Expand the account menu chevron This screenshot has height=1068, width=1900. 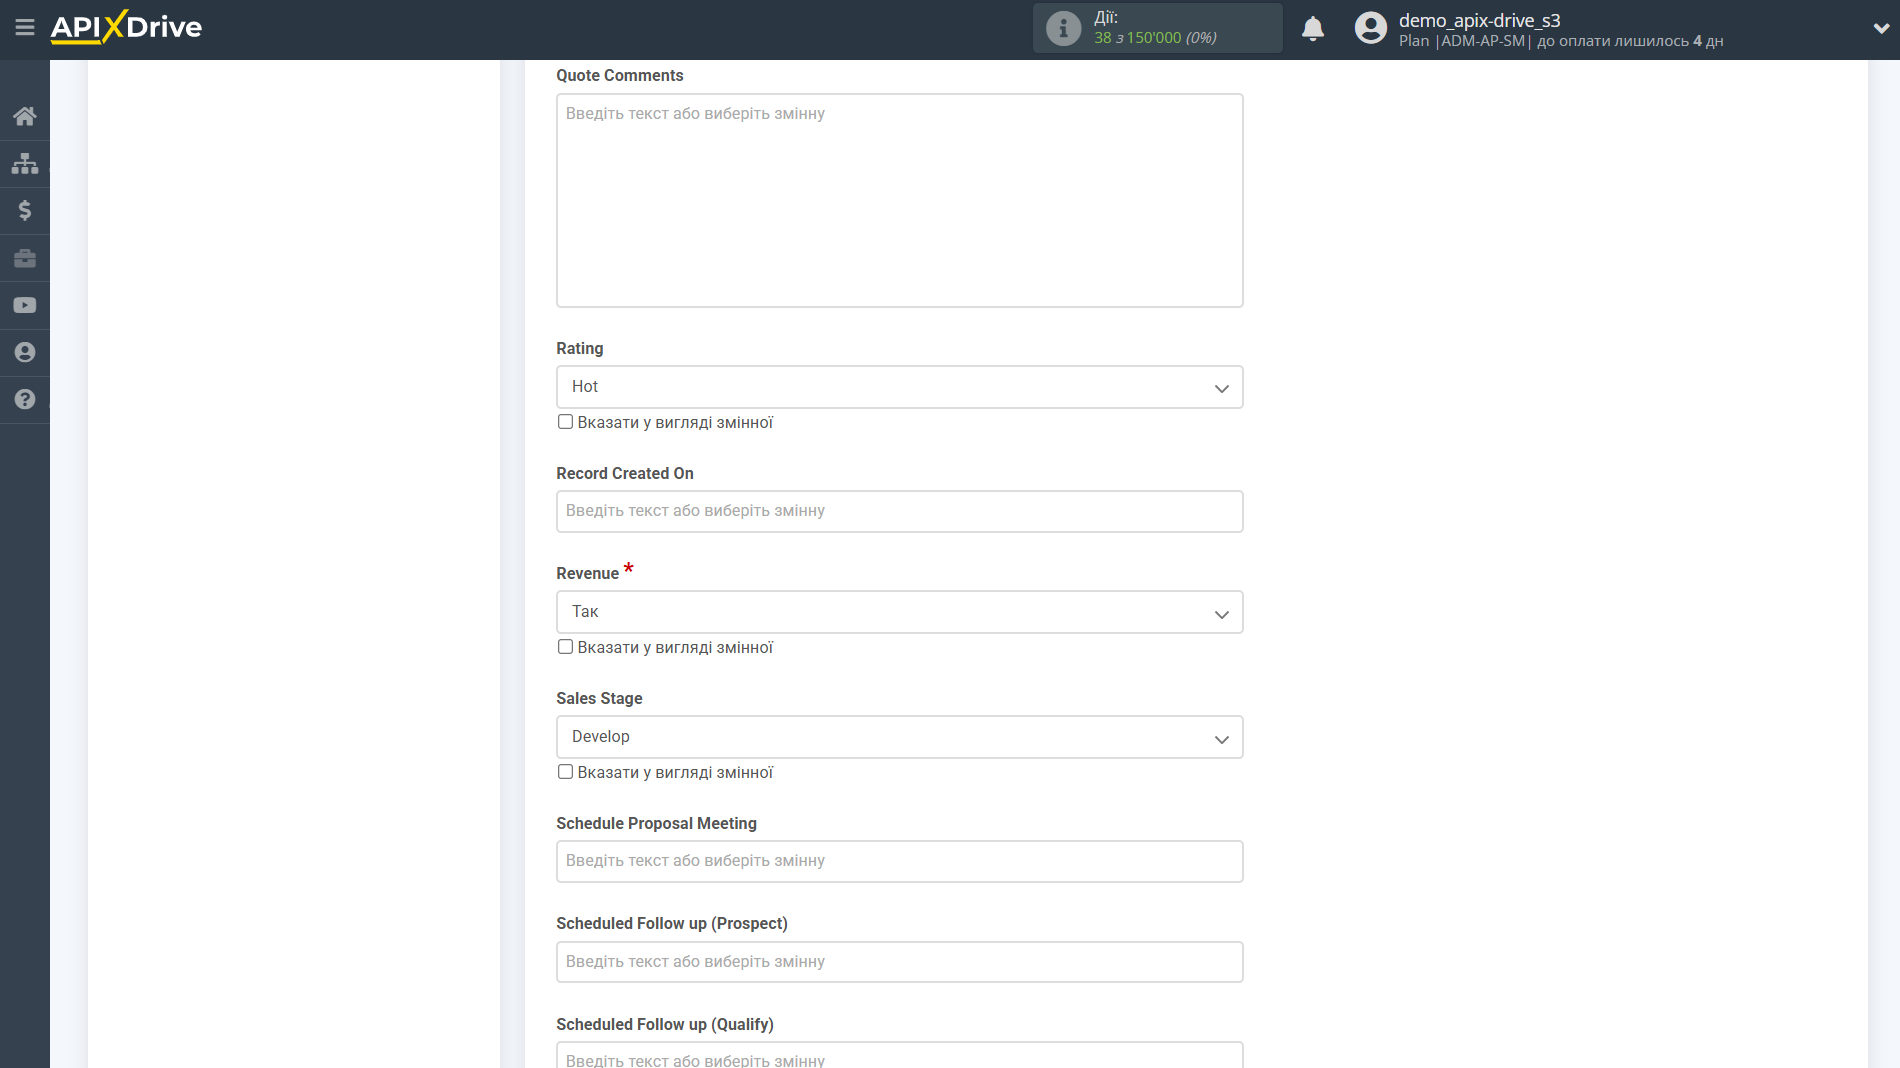click(x=1881, y=28)
